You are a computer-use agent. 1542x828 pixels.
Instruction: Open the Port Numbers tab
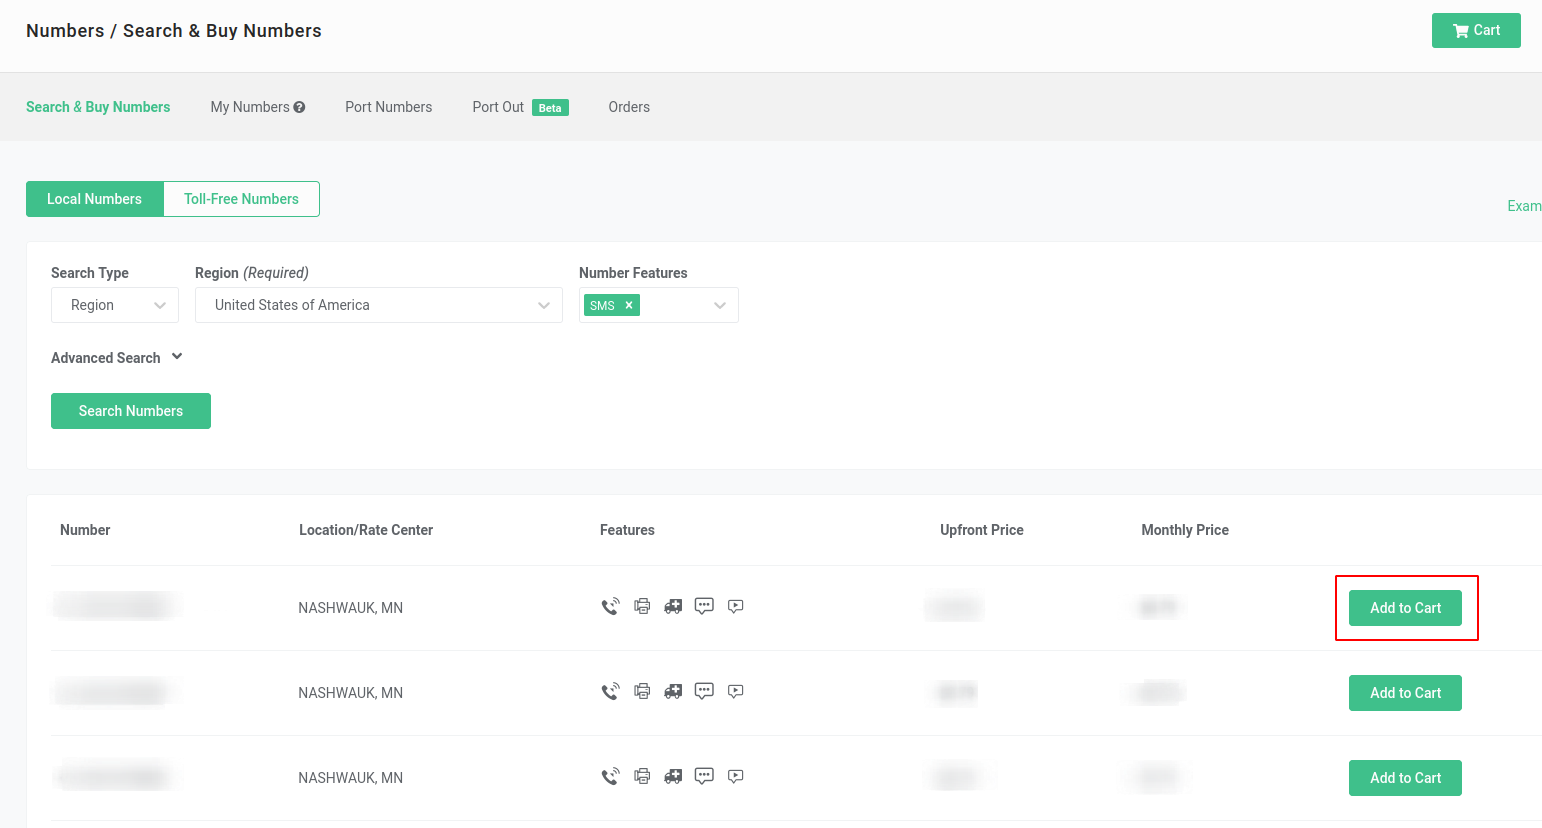(389, 107)
